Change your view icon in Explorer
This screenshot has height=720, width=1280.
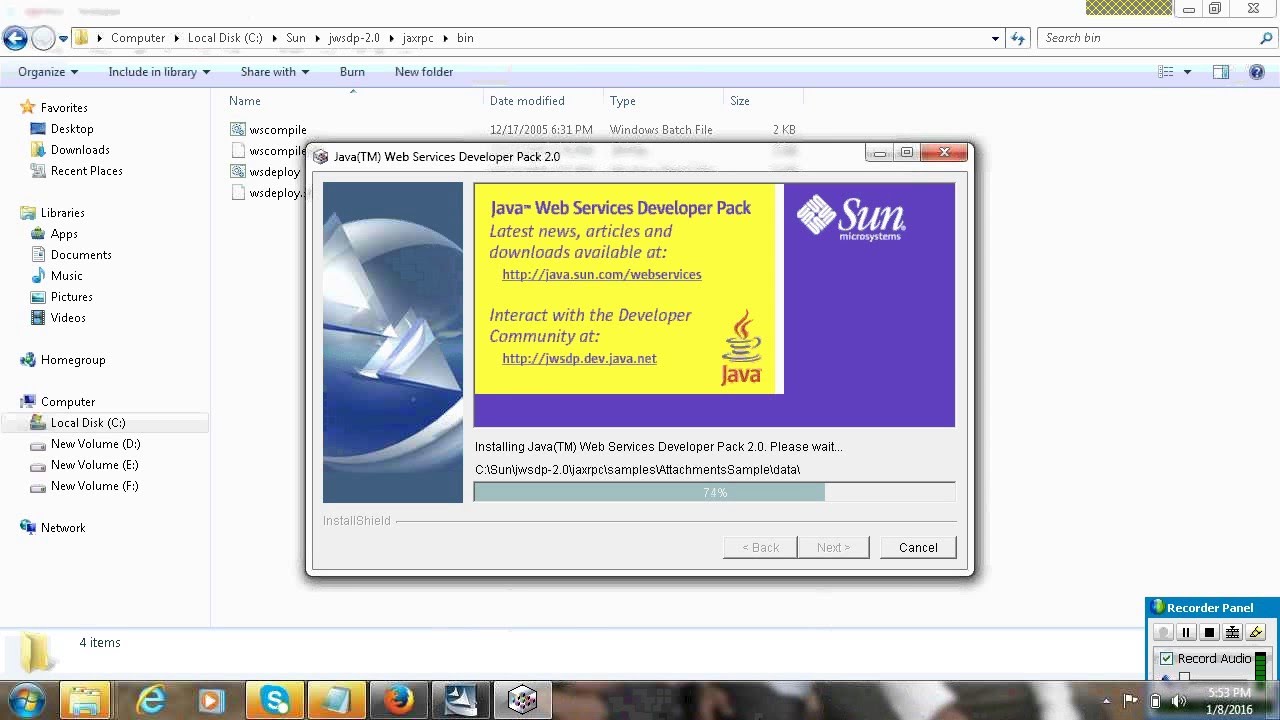pos(1165,72)
